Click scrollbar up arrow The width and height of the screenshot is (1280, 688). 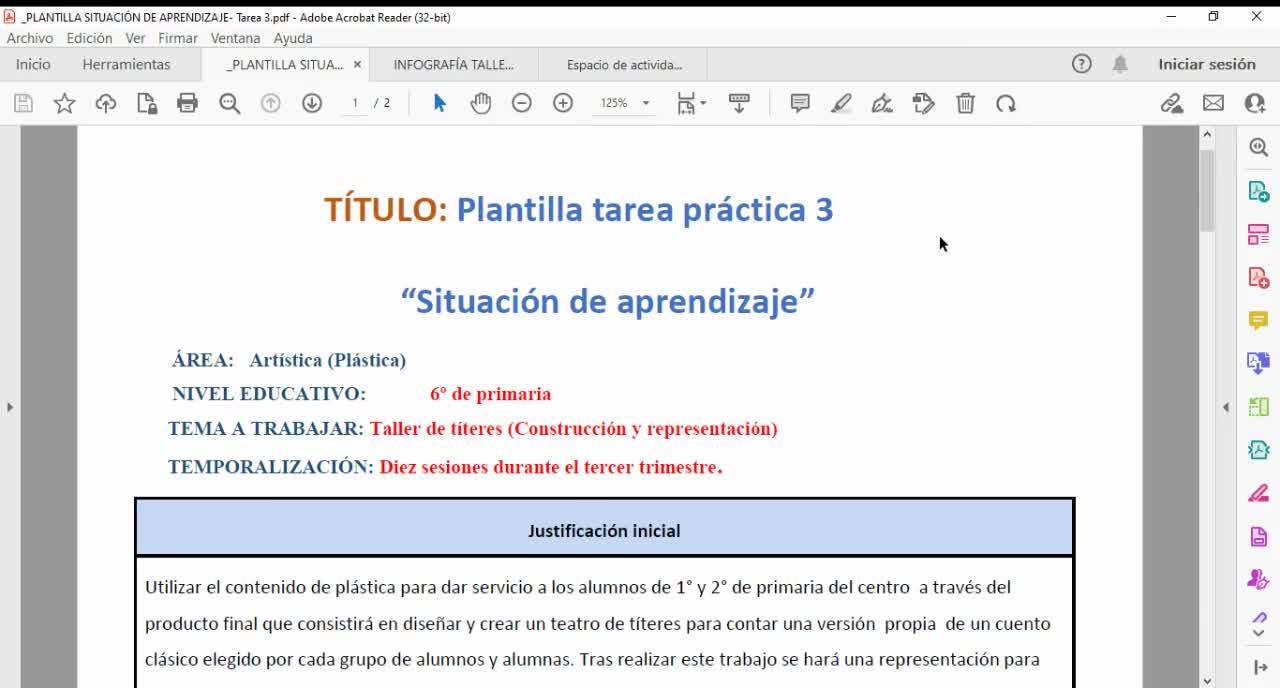pyautogui.click(x=1207, y=134)
